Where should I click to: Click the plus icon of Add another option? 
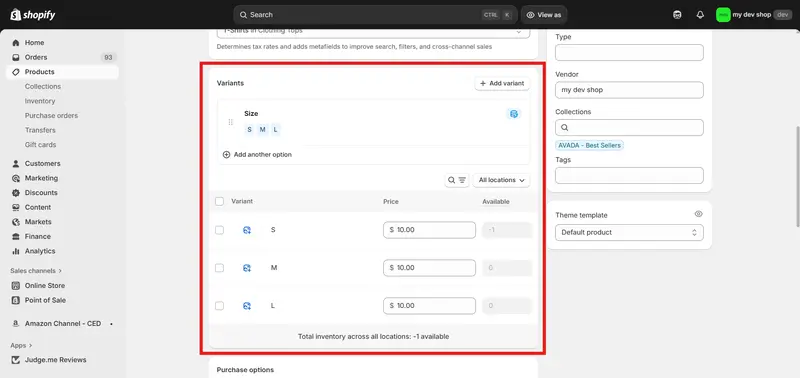tap(227, 155)
